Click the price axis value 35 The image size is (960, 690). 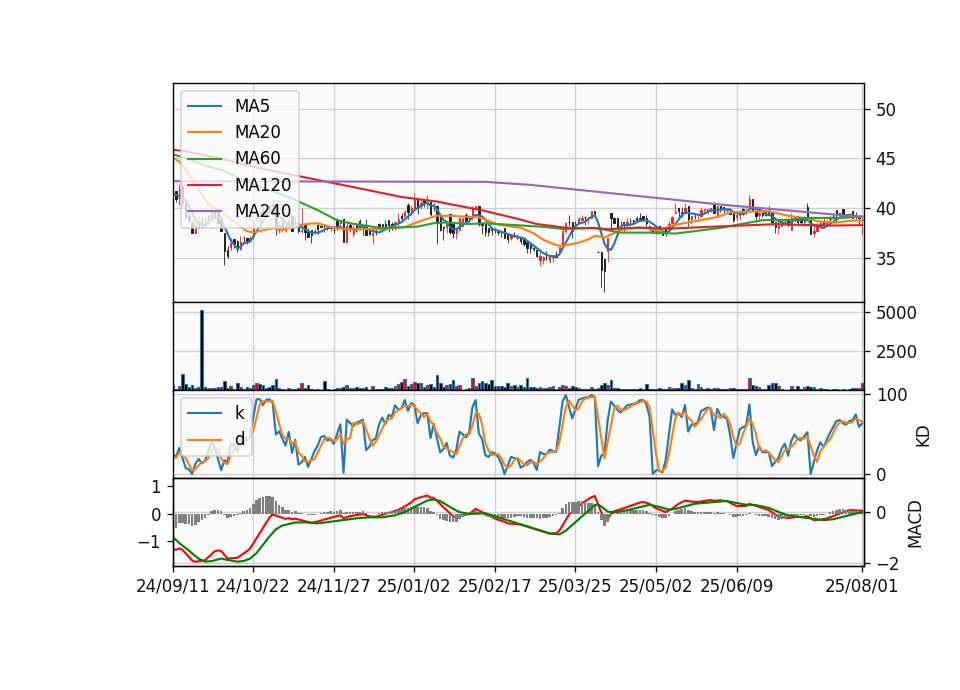pyautogui.click(x=886, y=259)
